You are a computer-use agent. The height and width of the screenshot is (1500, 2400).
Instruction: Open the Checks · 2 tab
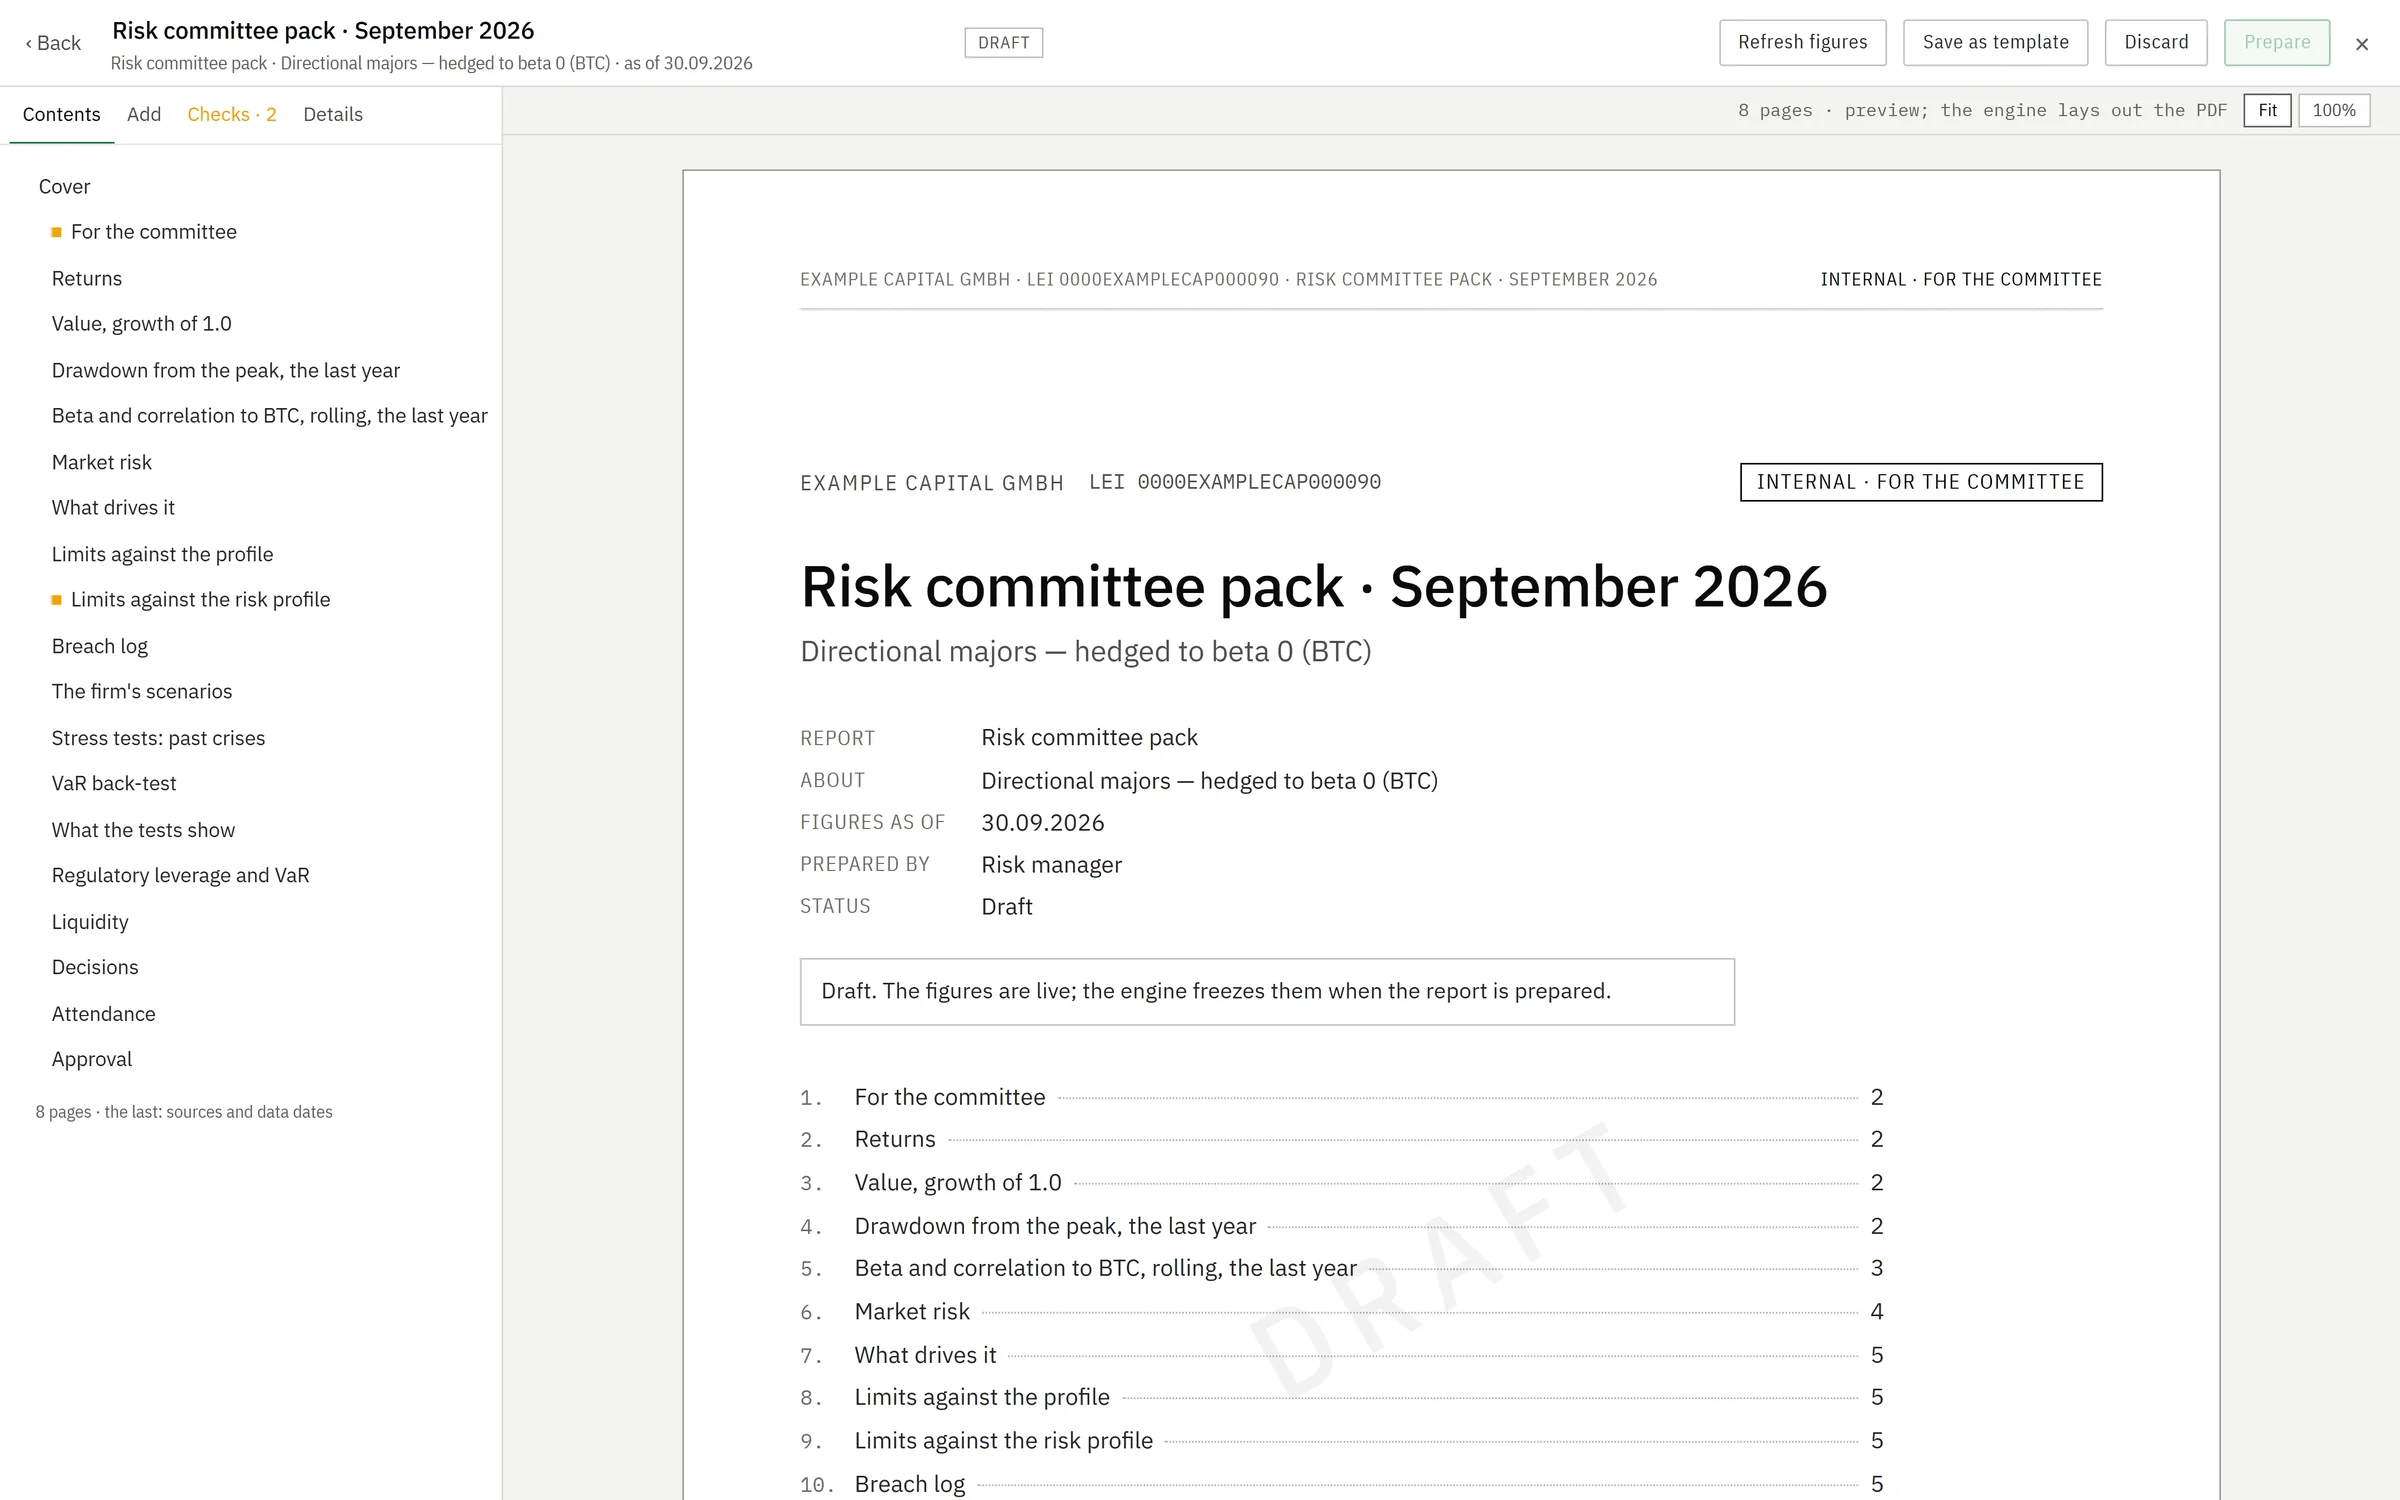pos(232,115)
